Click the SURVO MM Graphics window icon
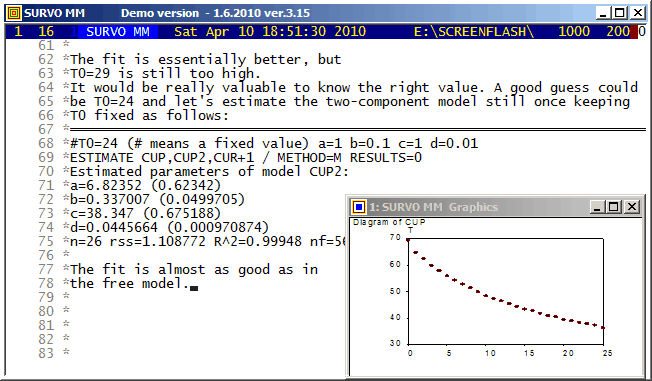Image resolution: width=652 pixels, height=381 pixels. [x=358, y=207]
